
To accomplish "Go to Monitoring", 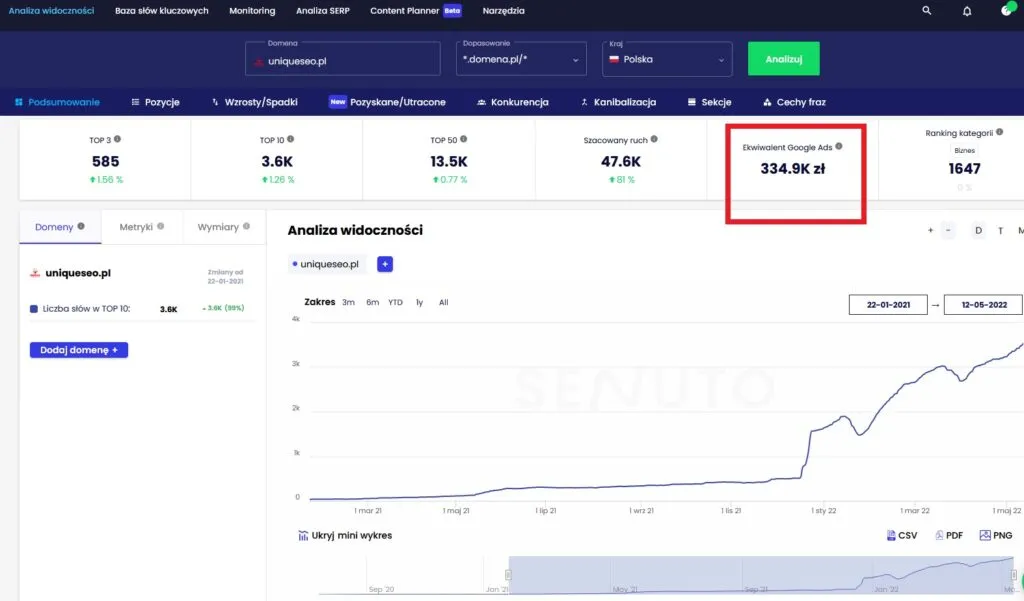I will pyautogui.click(x=252, y=10).
